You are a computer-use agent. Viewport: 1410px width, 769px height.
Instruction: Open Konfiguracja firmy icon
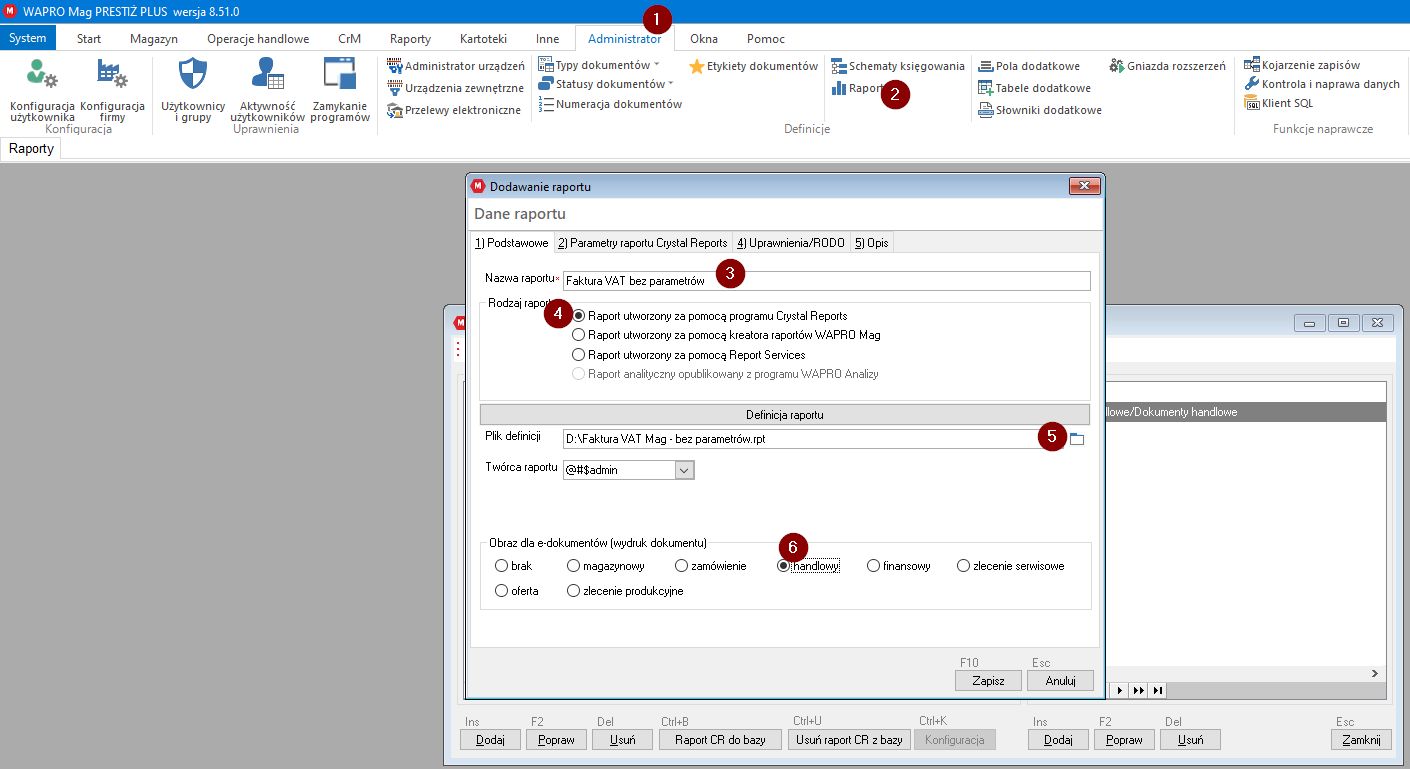[x=112, y=76]
